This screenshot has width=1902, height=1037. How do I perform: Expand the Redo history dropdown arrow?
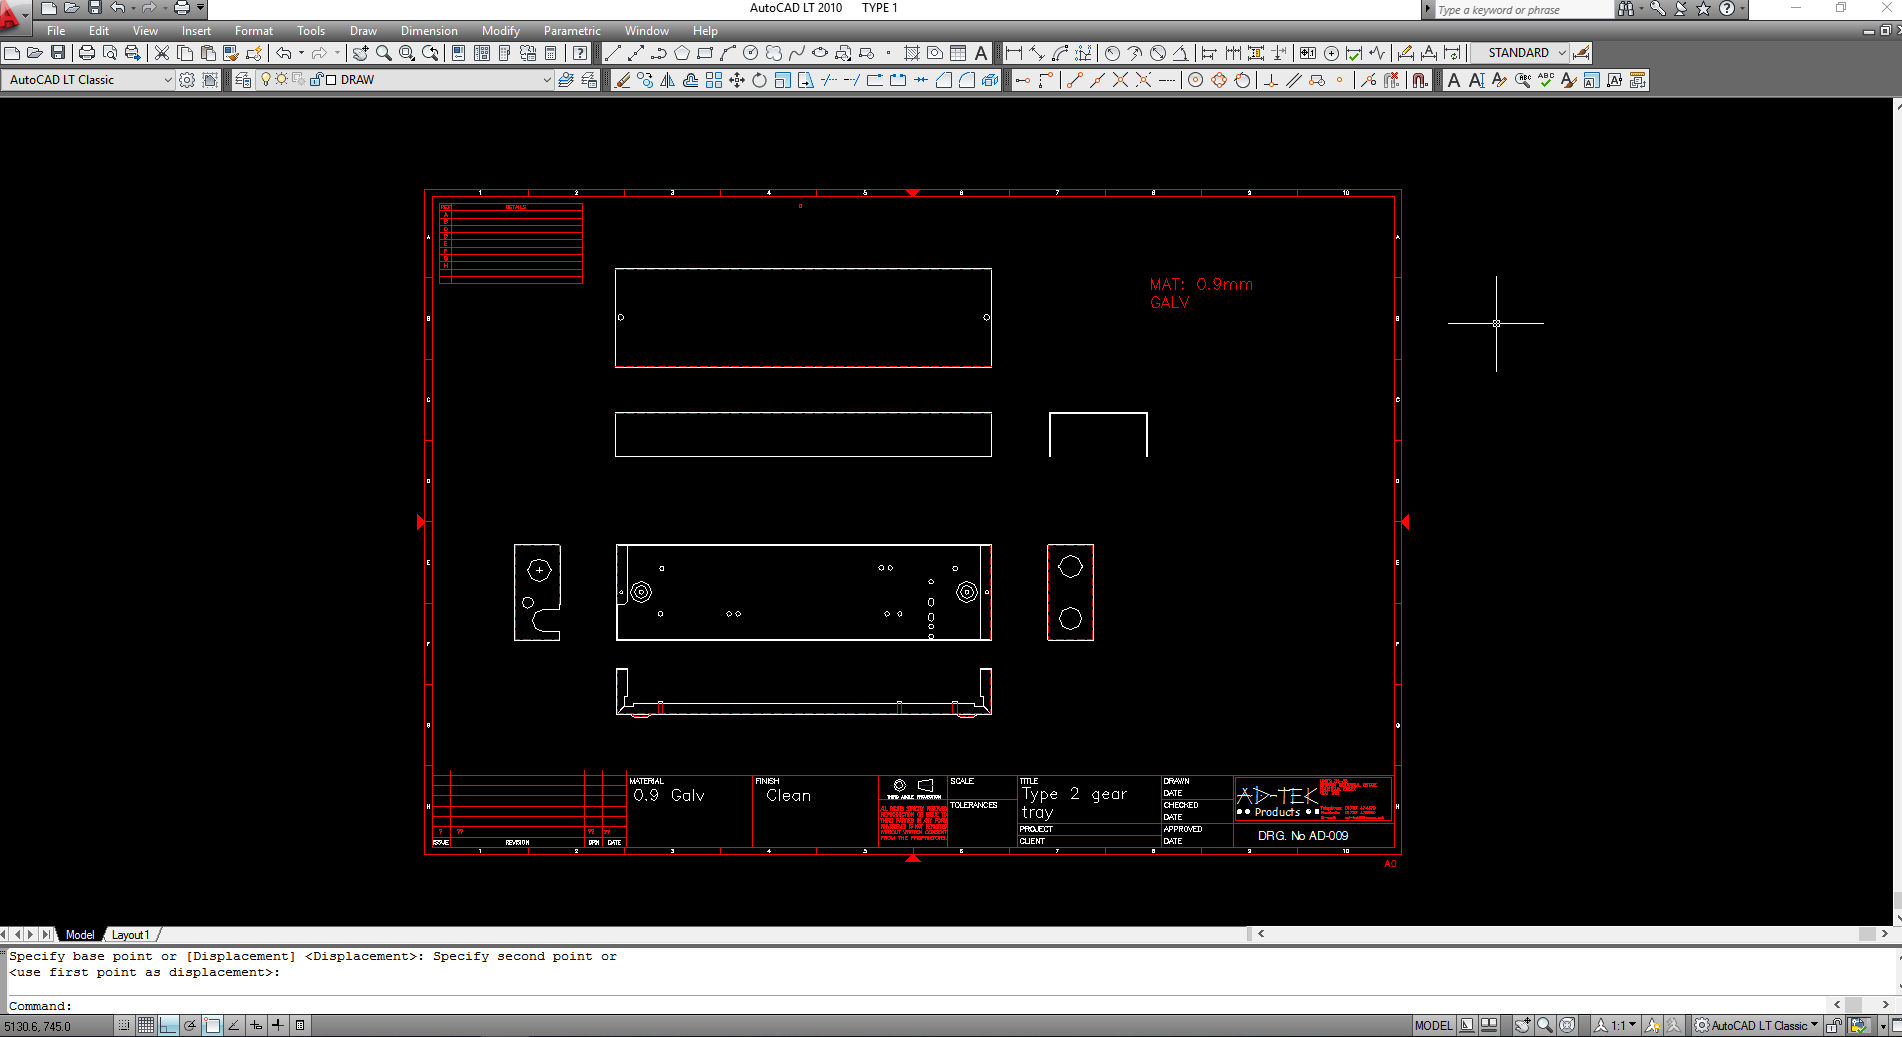point(337,53)
